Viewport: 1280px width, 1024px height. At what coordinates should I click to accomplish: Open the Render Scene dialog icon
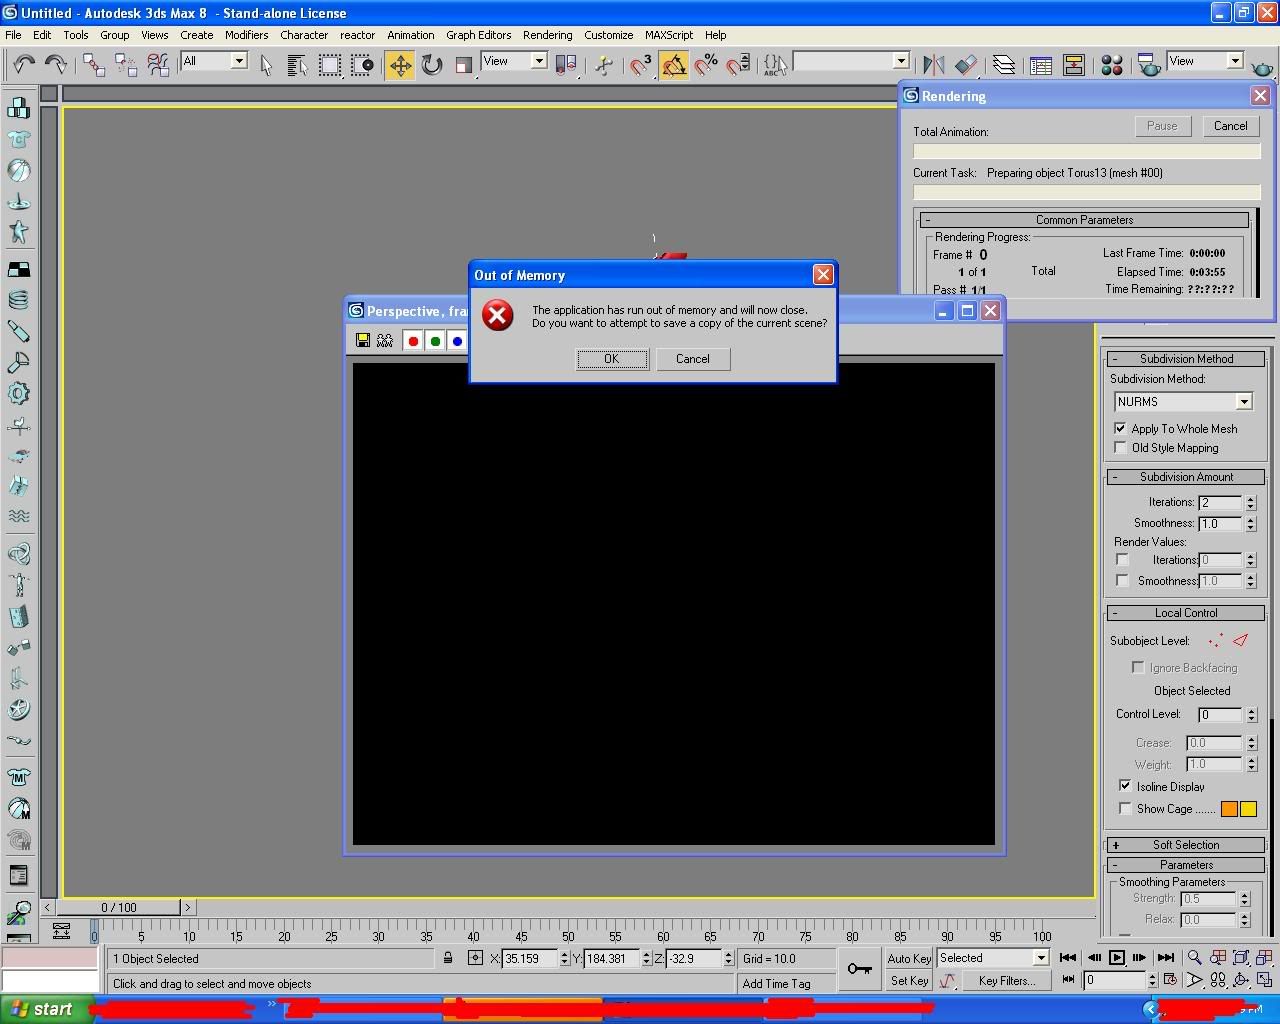tap(1149, 65)
